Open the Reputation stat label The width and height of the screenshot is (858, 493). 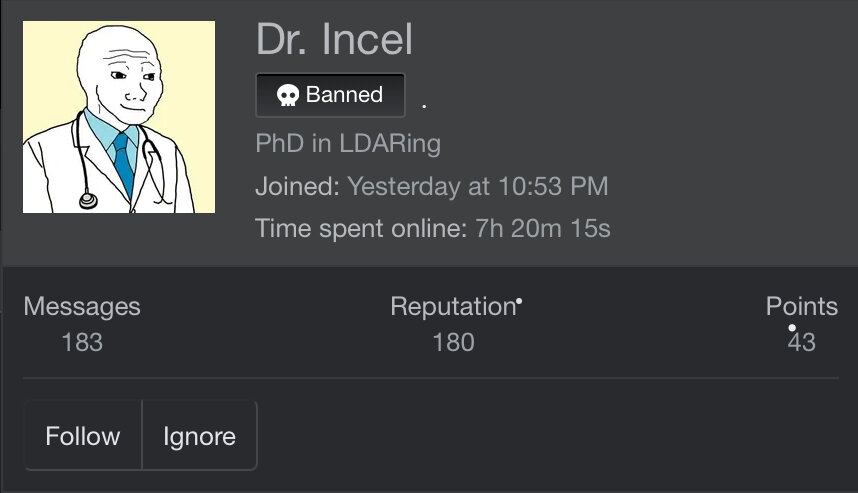point(452,306)
